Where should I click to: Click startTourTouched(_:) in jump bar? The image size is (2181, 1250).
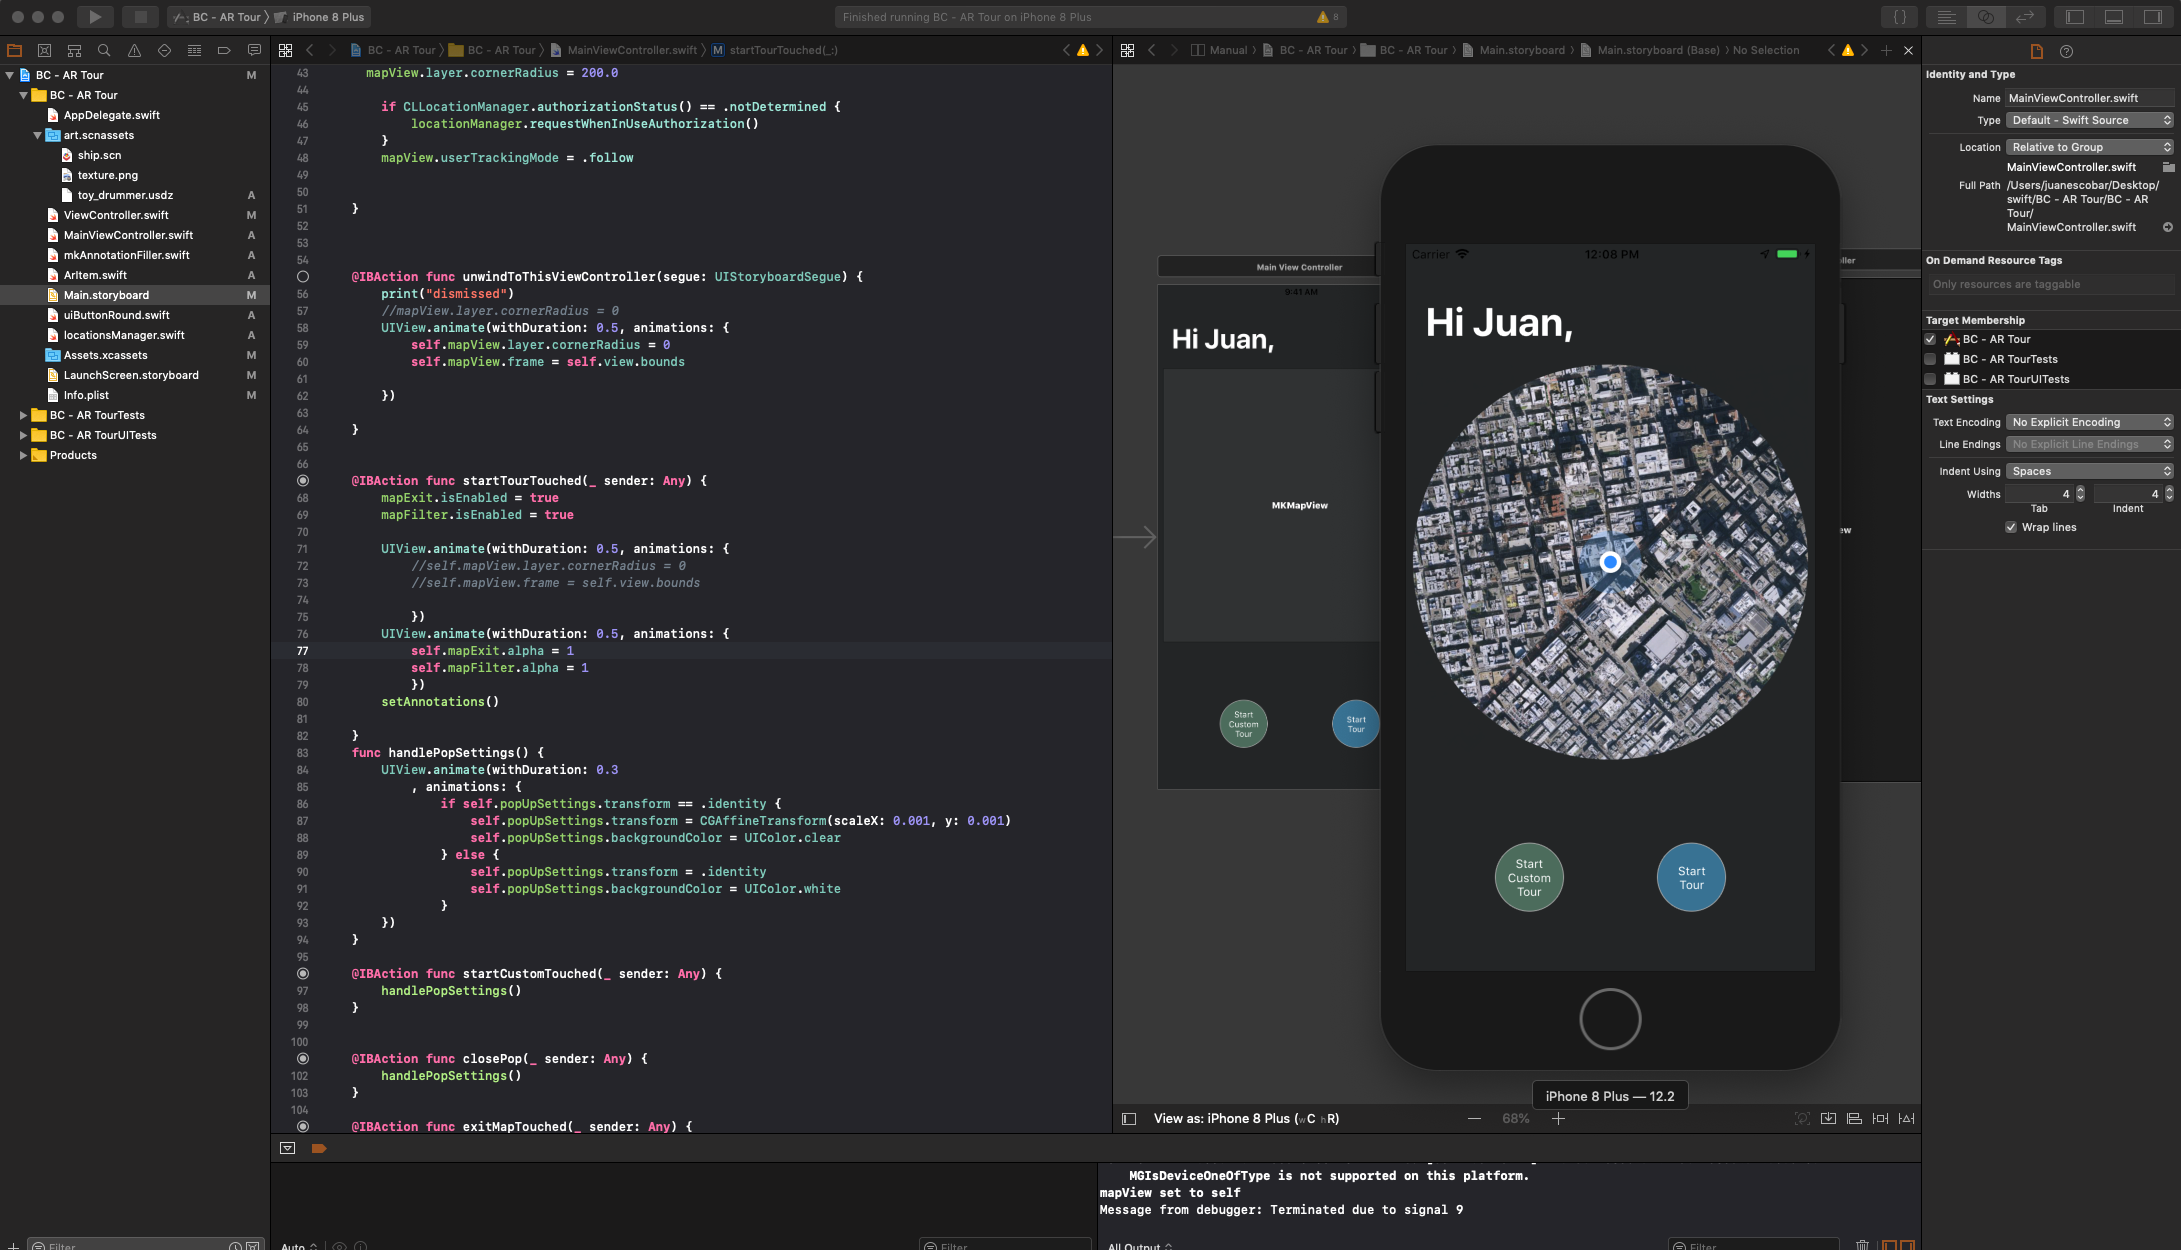774,50
